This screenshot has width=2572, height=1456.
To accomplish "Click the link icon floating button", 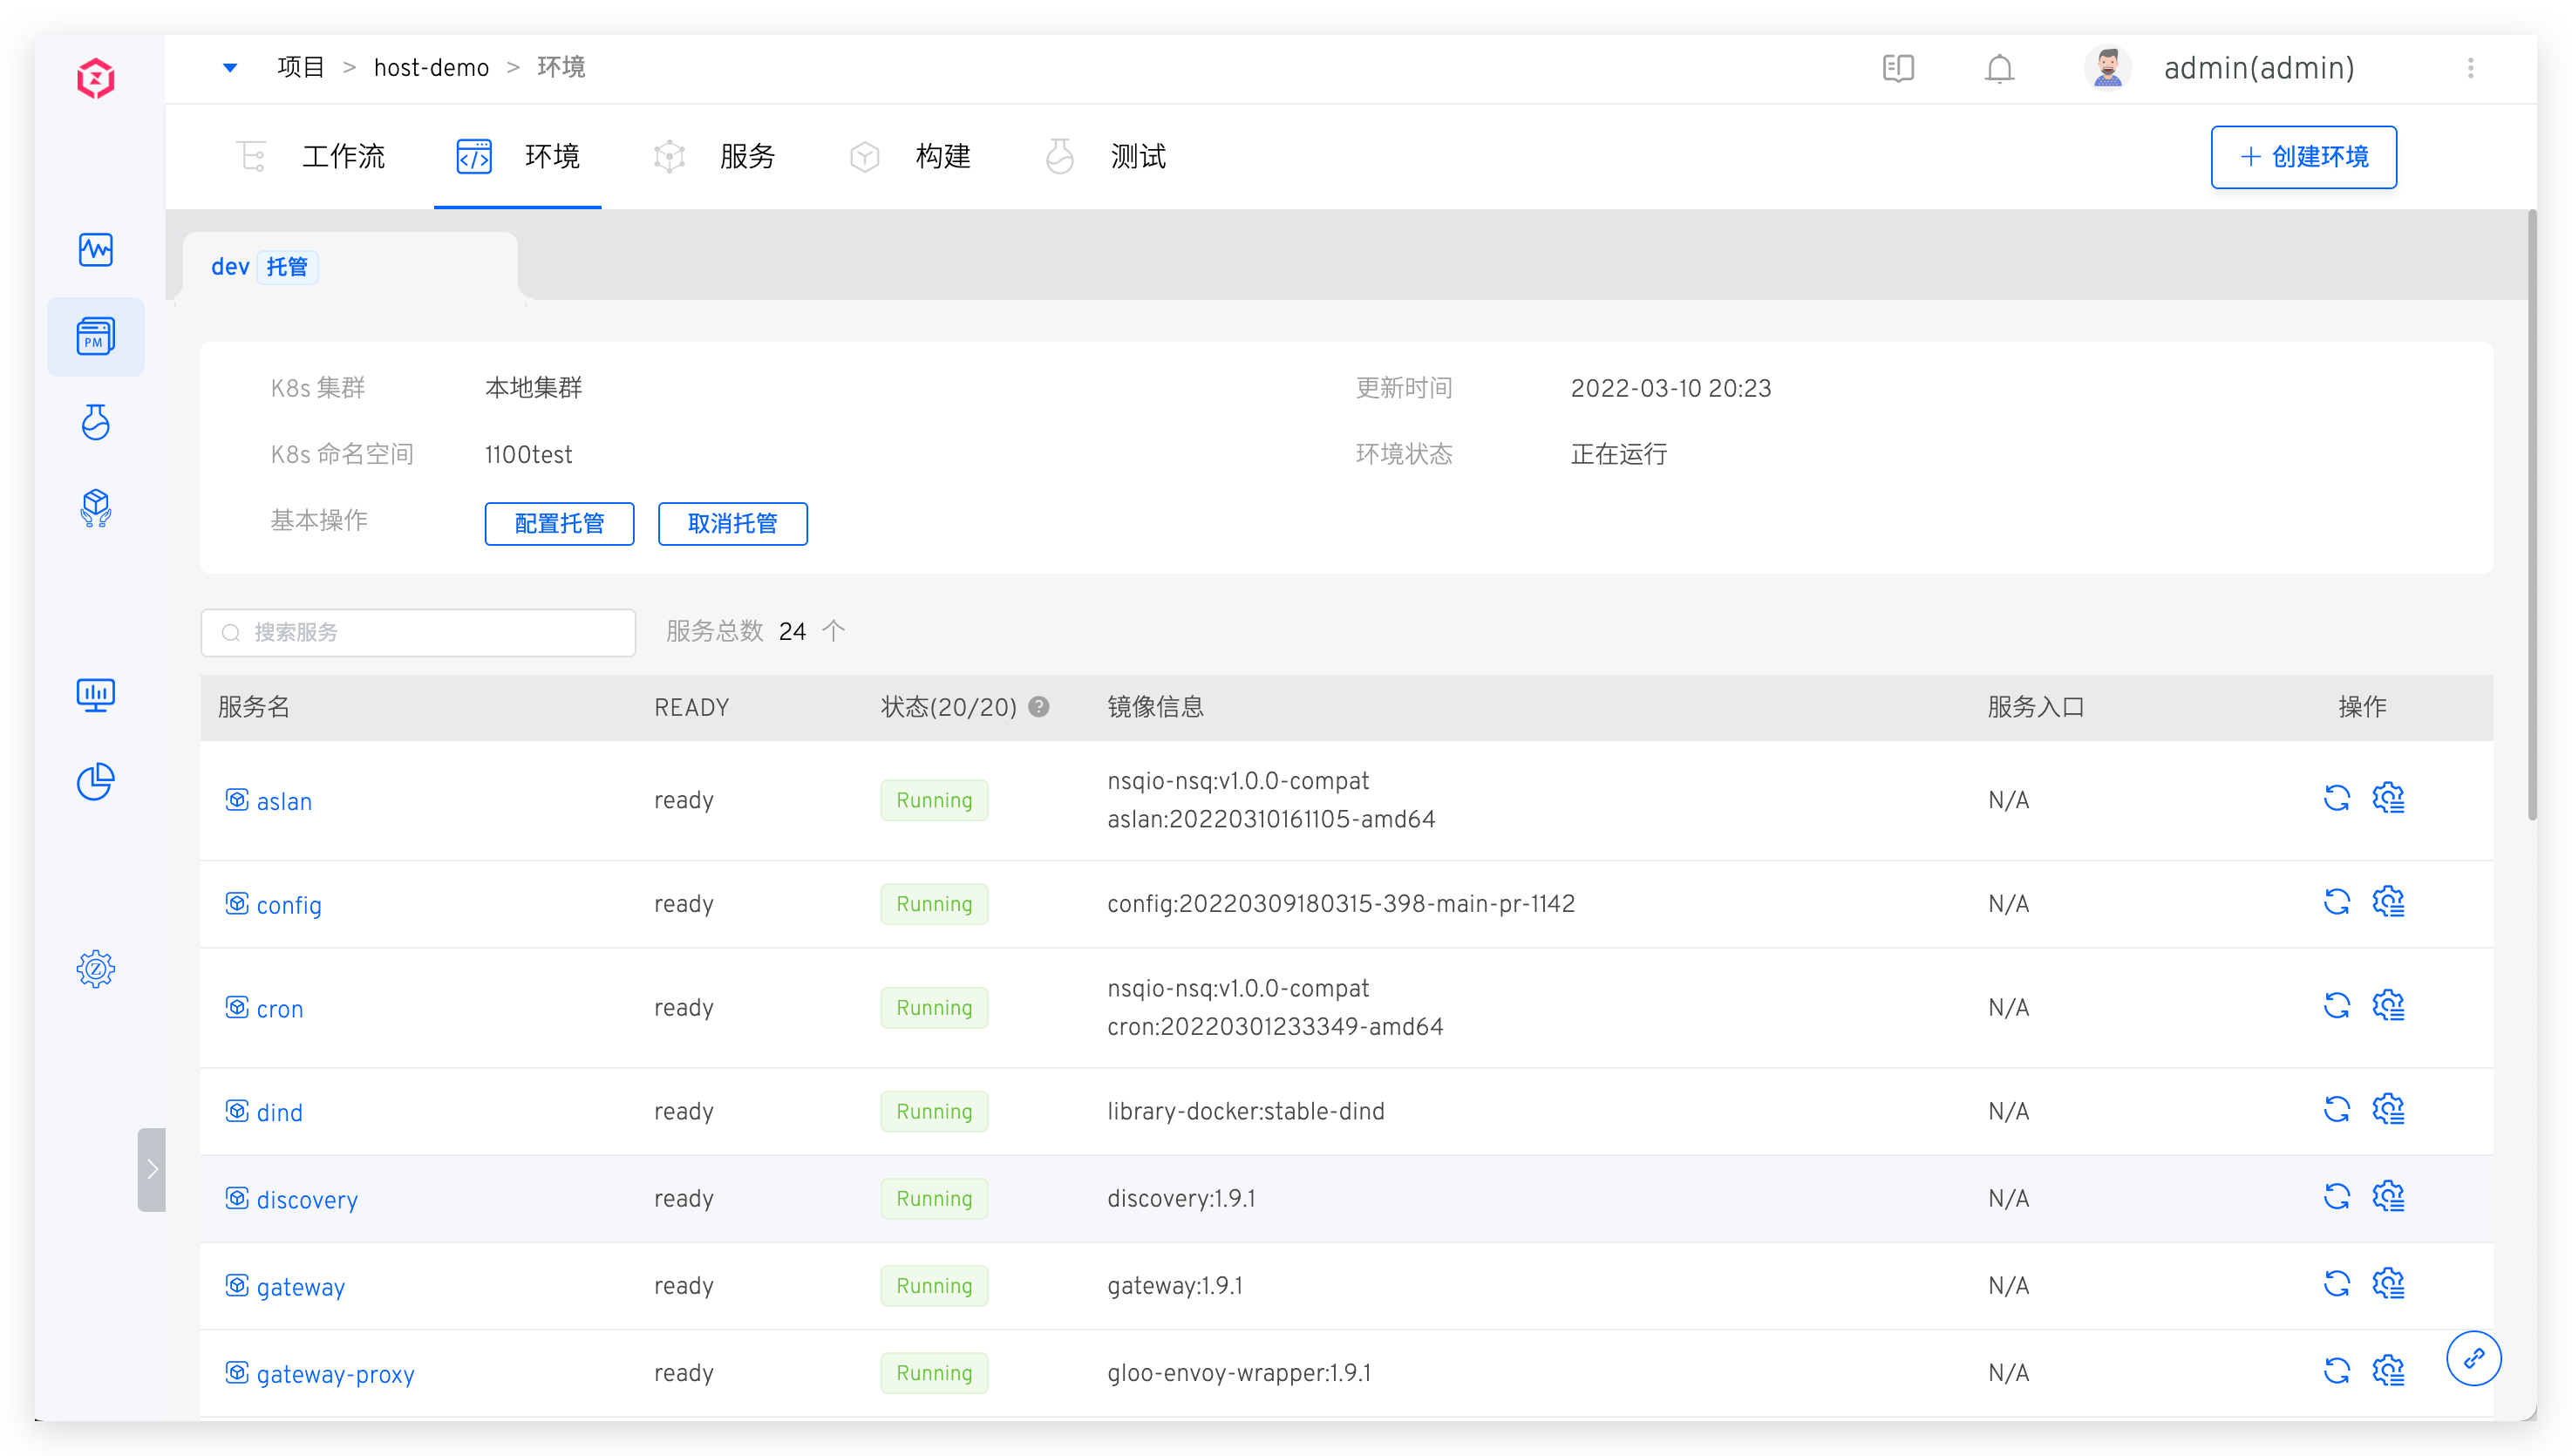I will [x=2473, y=1358].
